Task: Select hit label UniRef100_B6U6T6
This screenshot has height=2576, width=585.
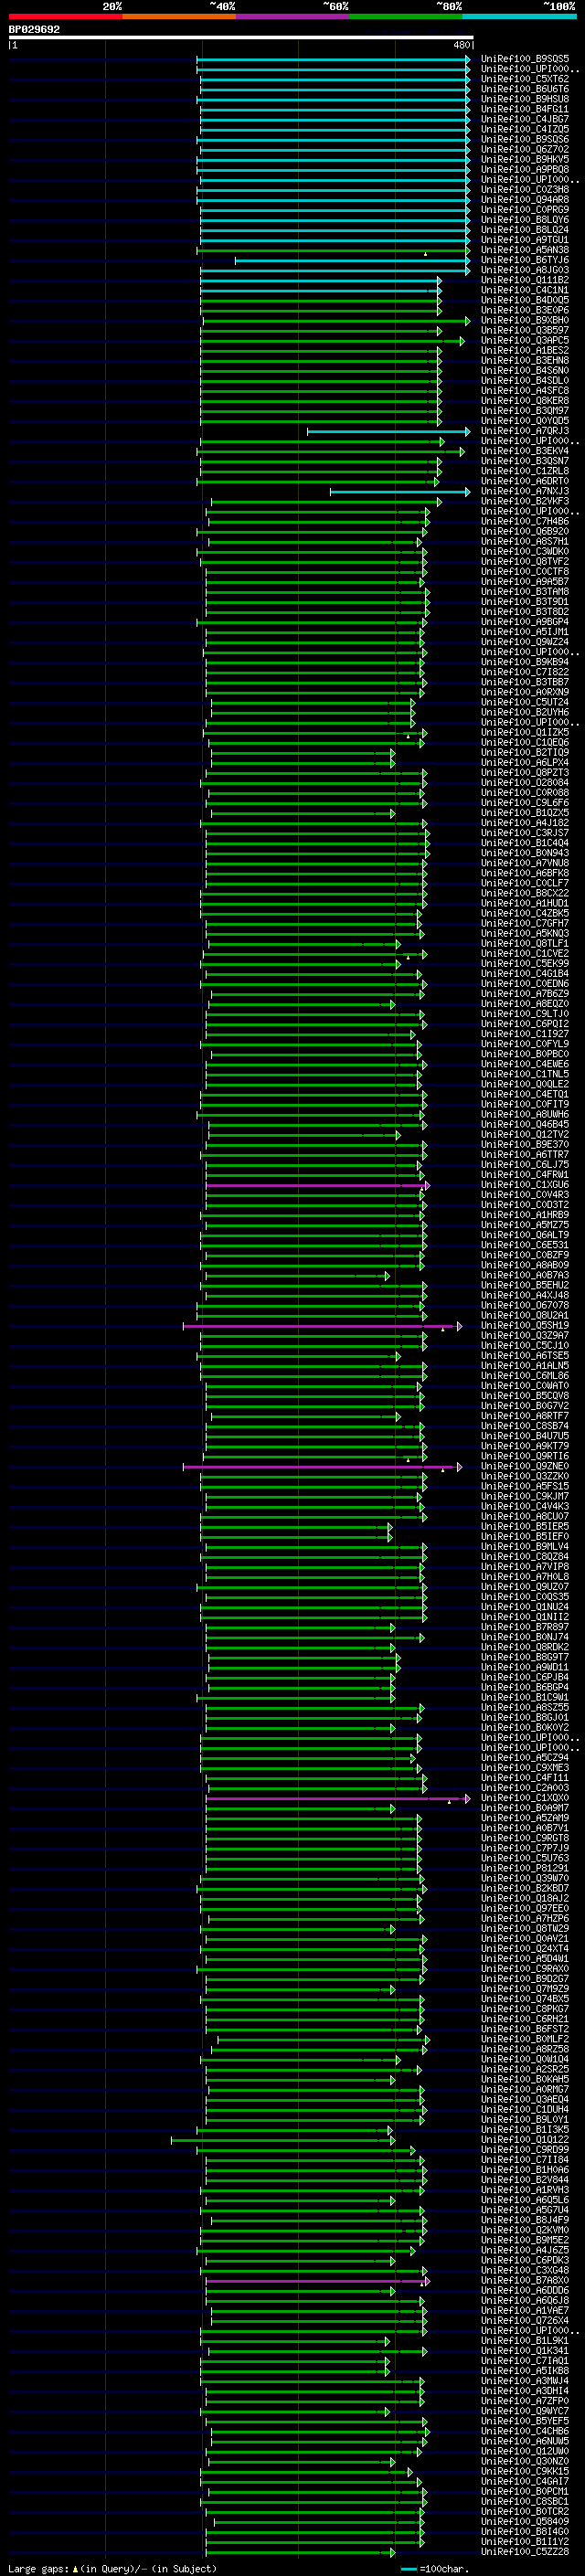Action: [x=525, y=89]
